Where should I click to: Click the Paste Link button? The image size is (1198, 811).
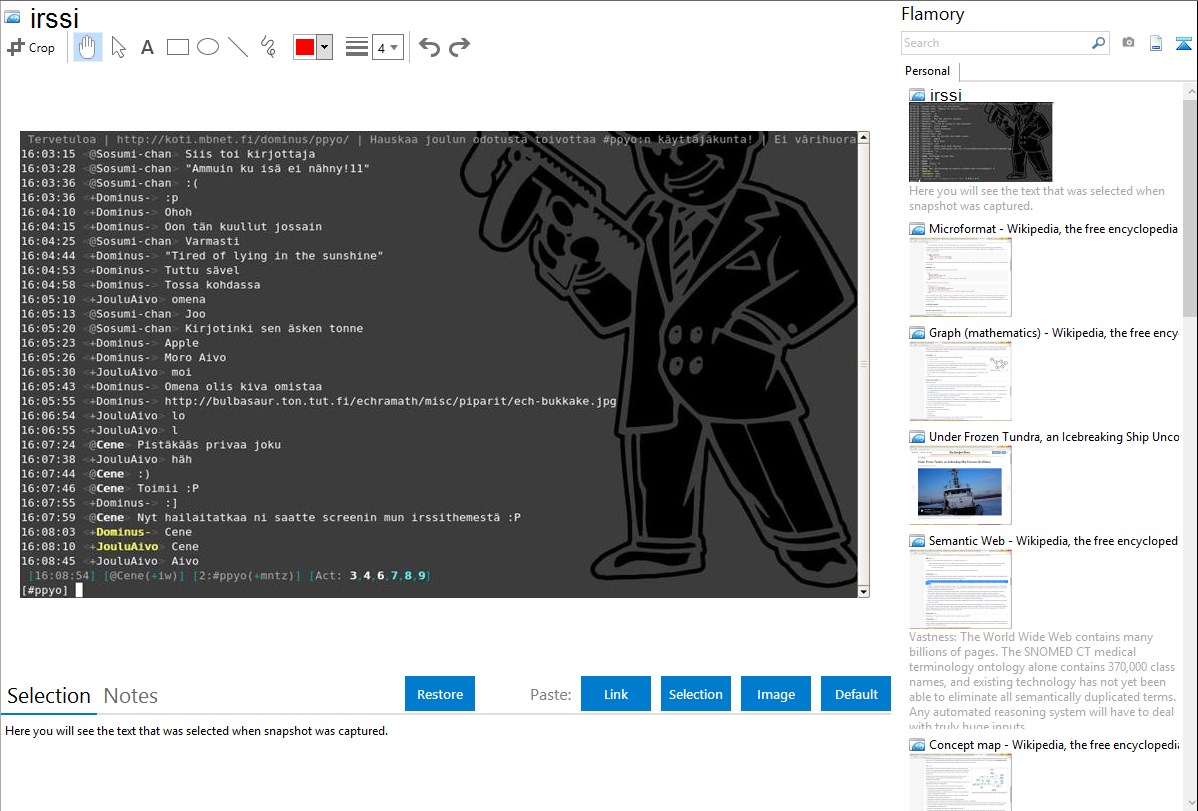coord(616,694)
